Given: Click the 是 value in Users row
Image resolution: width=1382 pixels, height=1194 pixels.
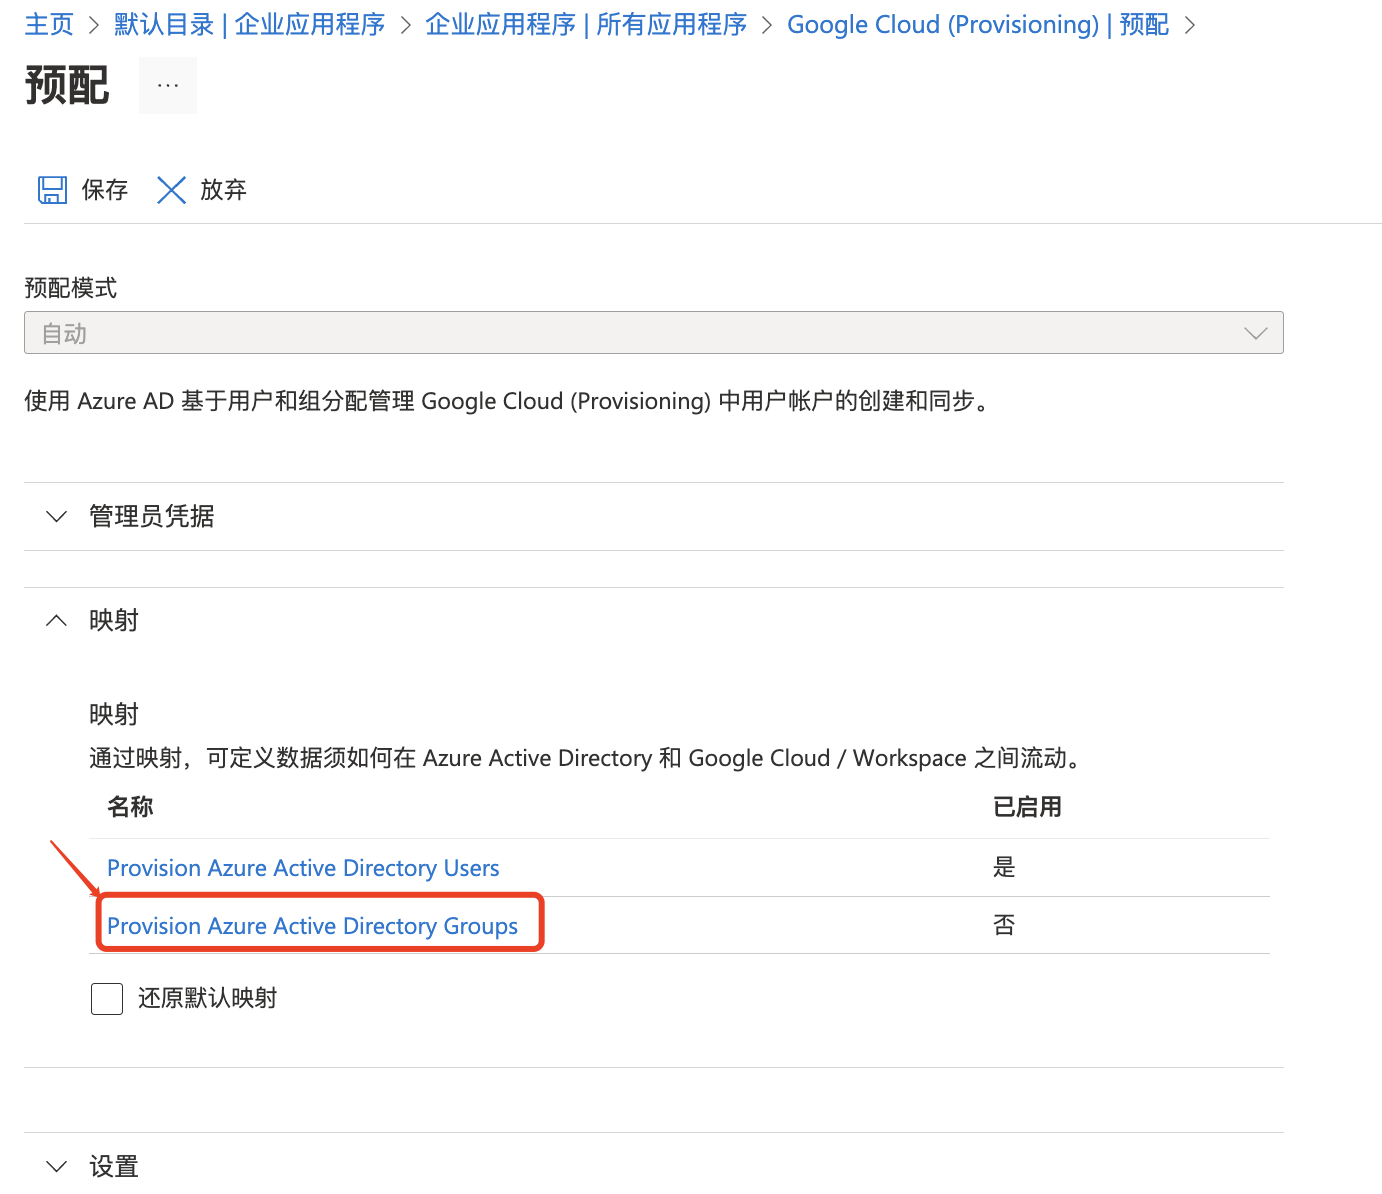Looking at the screenshot, I should pyautogui.click(x=1004, y=867).
